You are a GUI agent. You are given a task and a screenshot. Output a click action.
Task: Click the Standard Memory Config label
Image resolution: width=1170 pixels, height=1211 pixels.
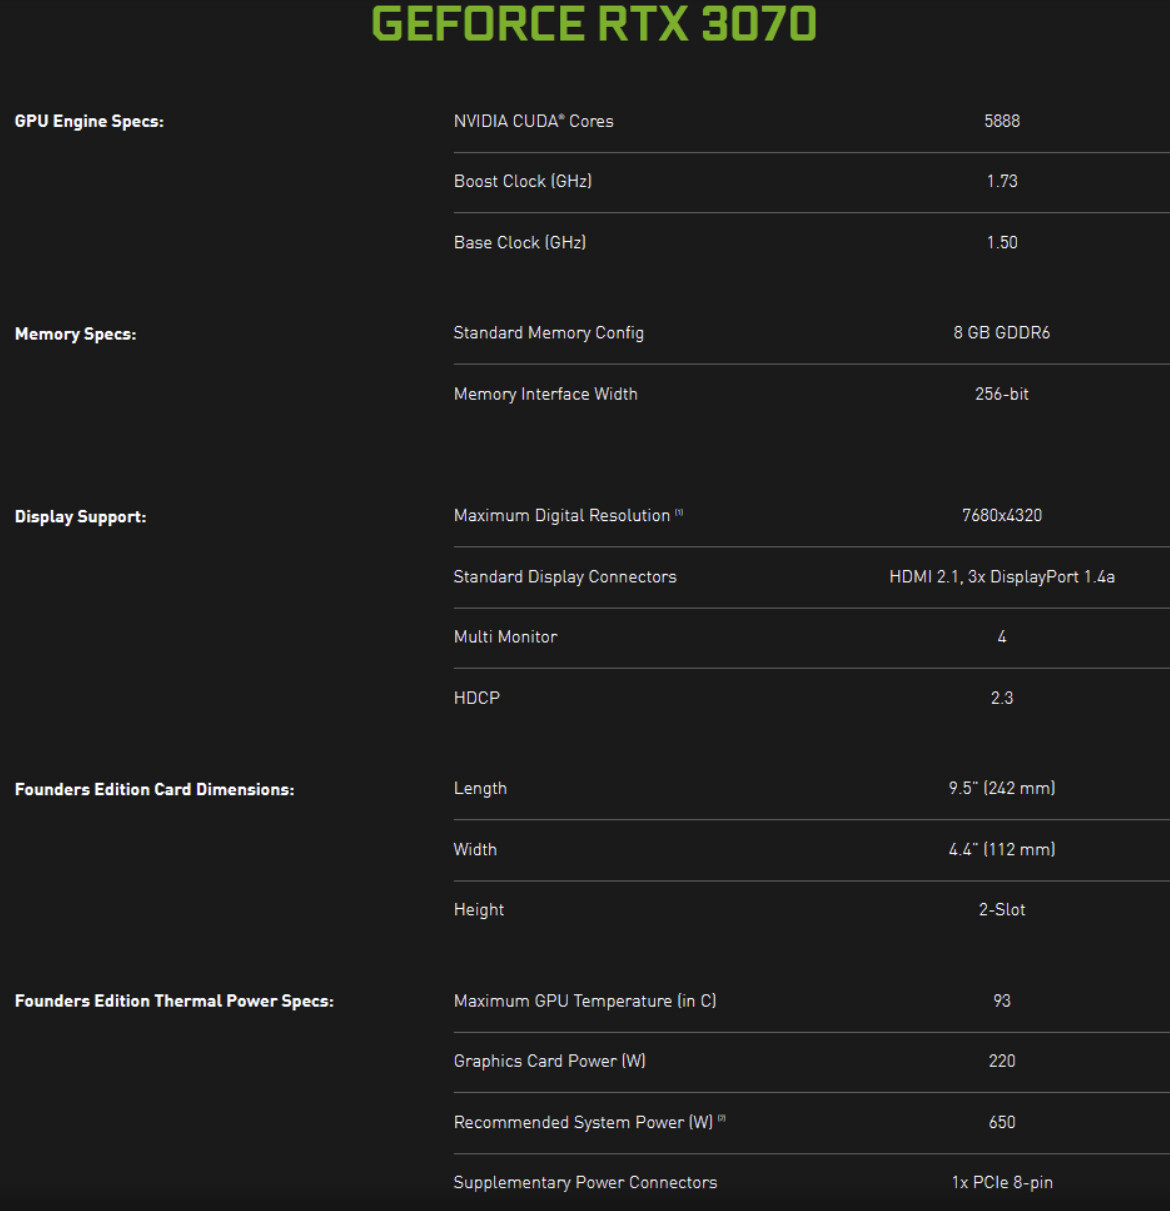click(549, 333)
